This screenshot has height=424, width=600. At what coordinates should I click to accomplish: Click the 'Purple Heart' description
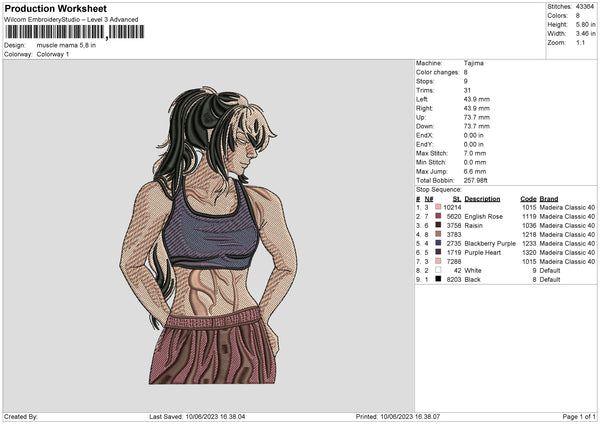coord(483,253)
